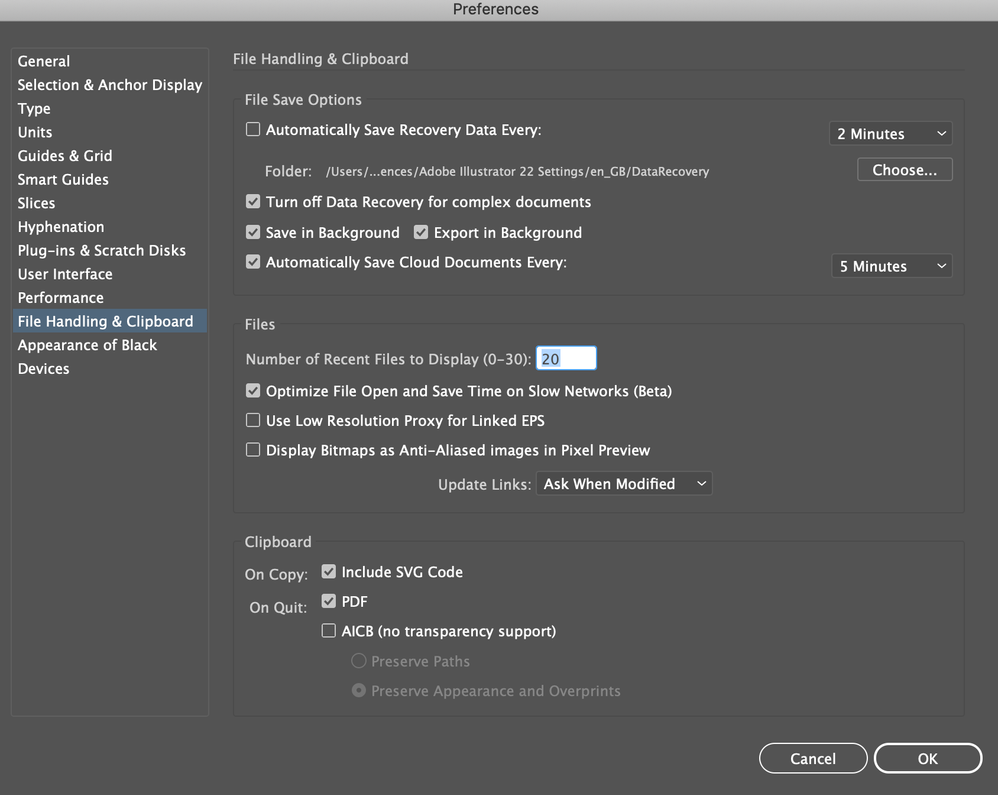Disable Export in Background option
The height and width of the screenshot is (795, 998).
click(x=421, y=233)
